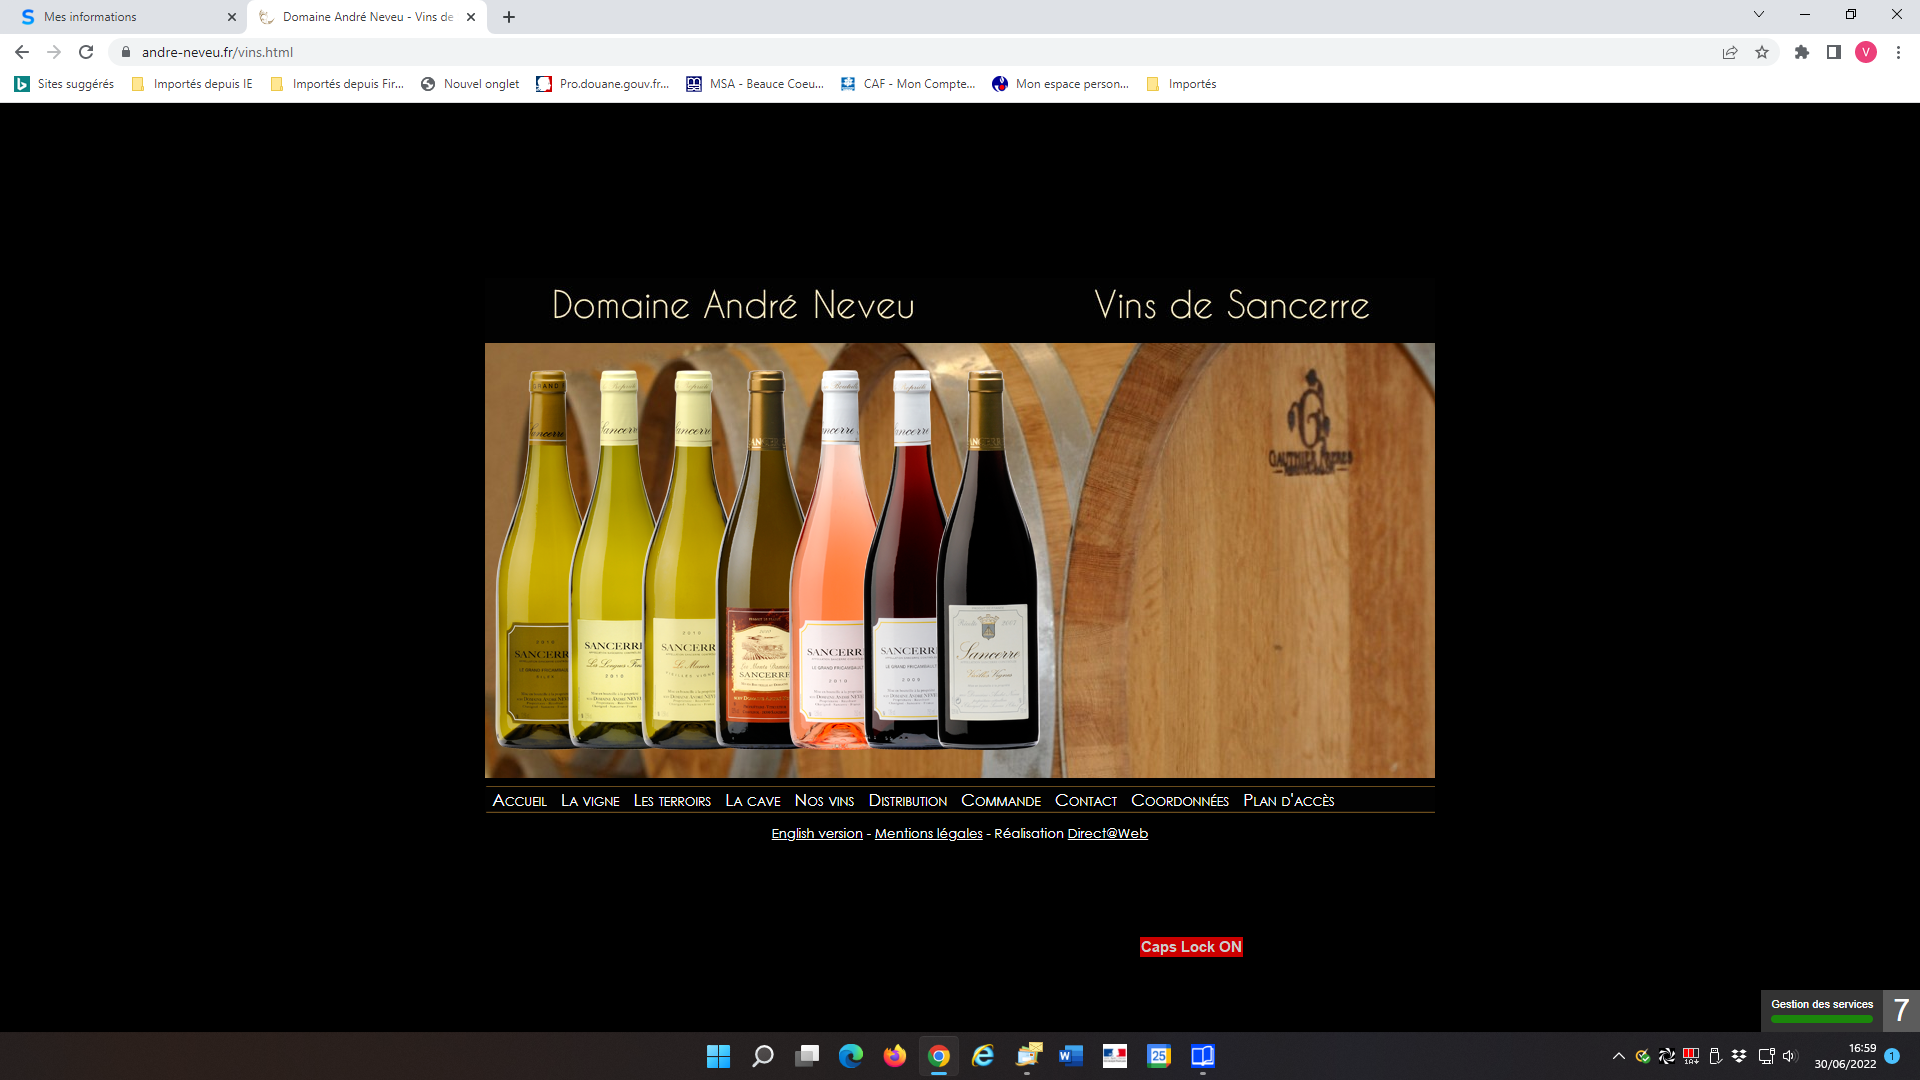
Task: Open the volume control in tray
Action: 1789,1056
